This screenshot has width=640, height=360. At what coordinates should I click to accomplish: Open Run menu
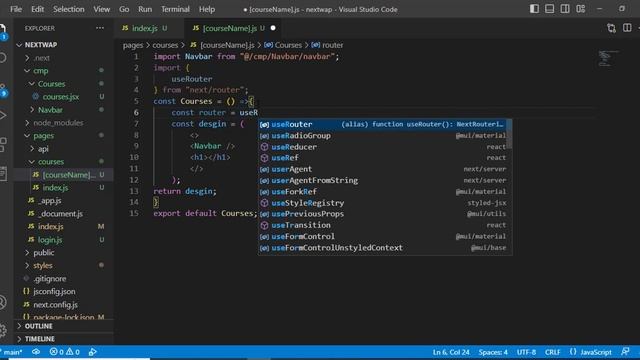(x=145, y=9)
